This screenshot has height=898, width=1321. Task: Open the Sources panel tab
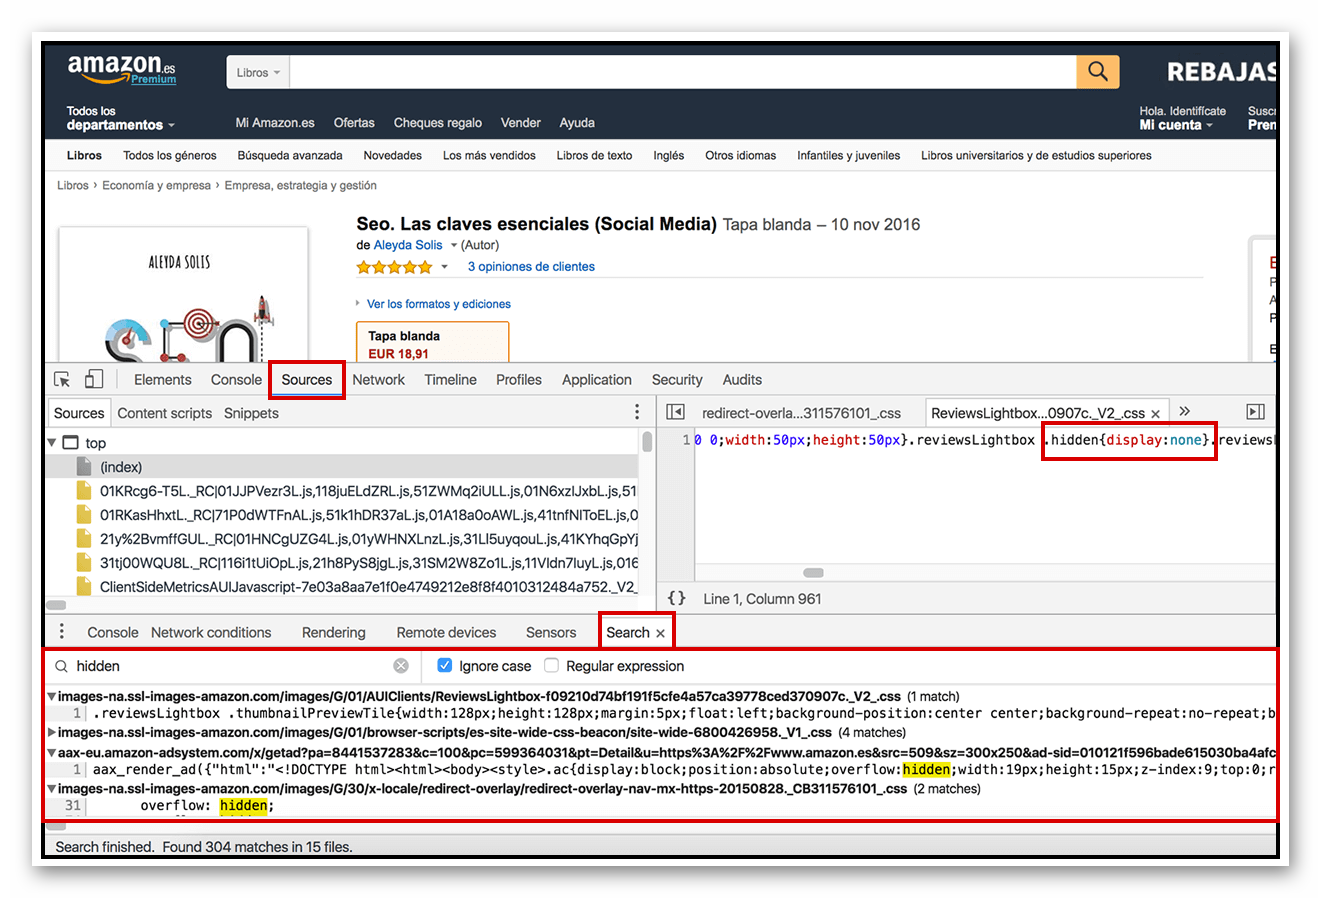pos(306,380)
